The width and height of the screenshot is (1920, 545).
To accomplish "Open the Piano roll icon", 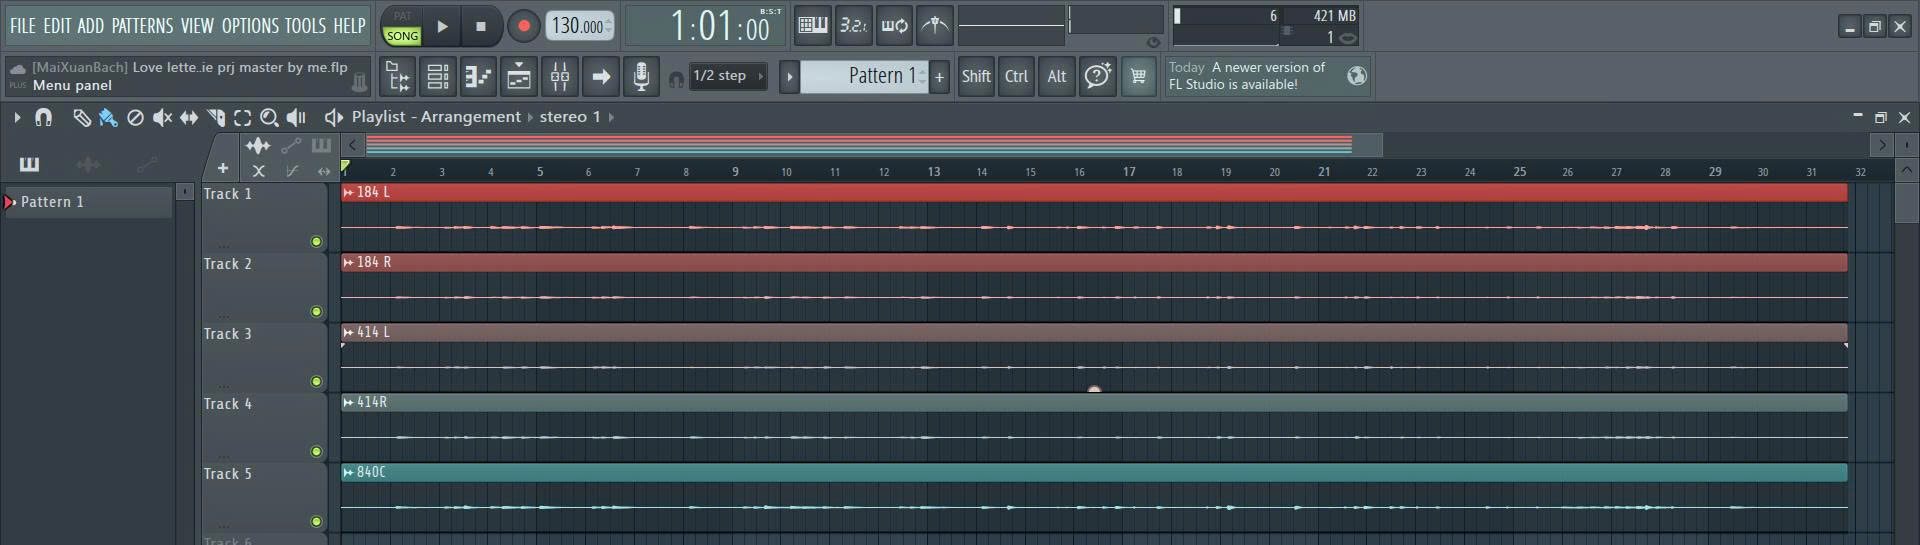I will coord(478,76).
